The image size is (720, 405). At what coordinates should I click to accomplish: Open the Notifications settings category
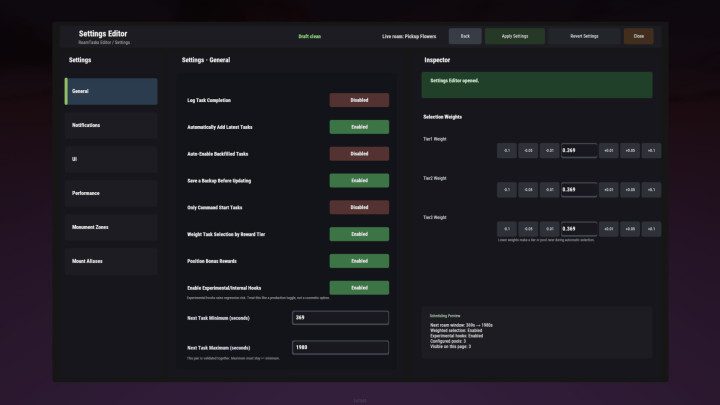click(x=111, y=125)
